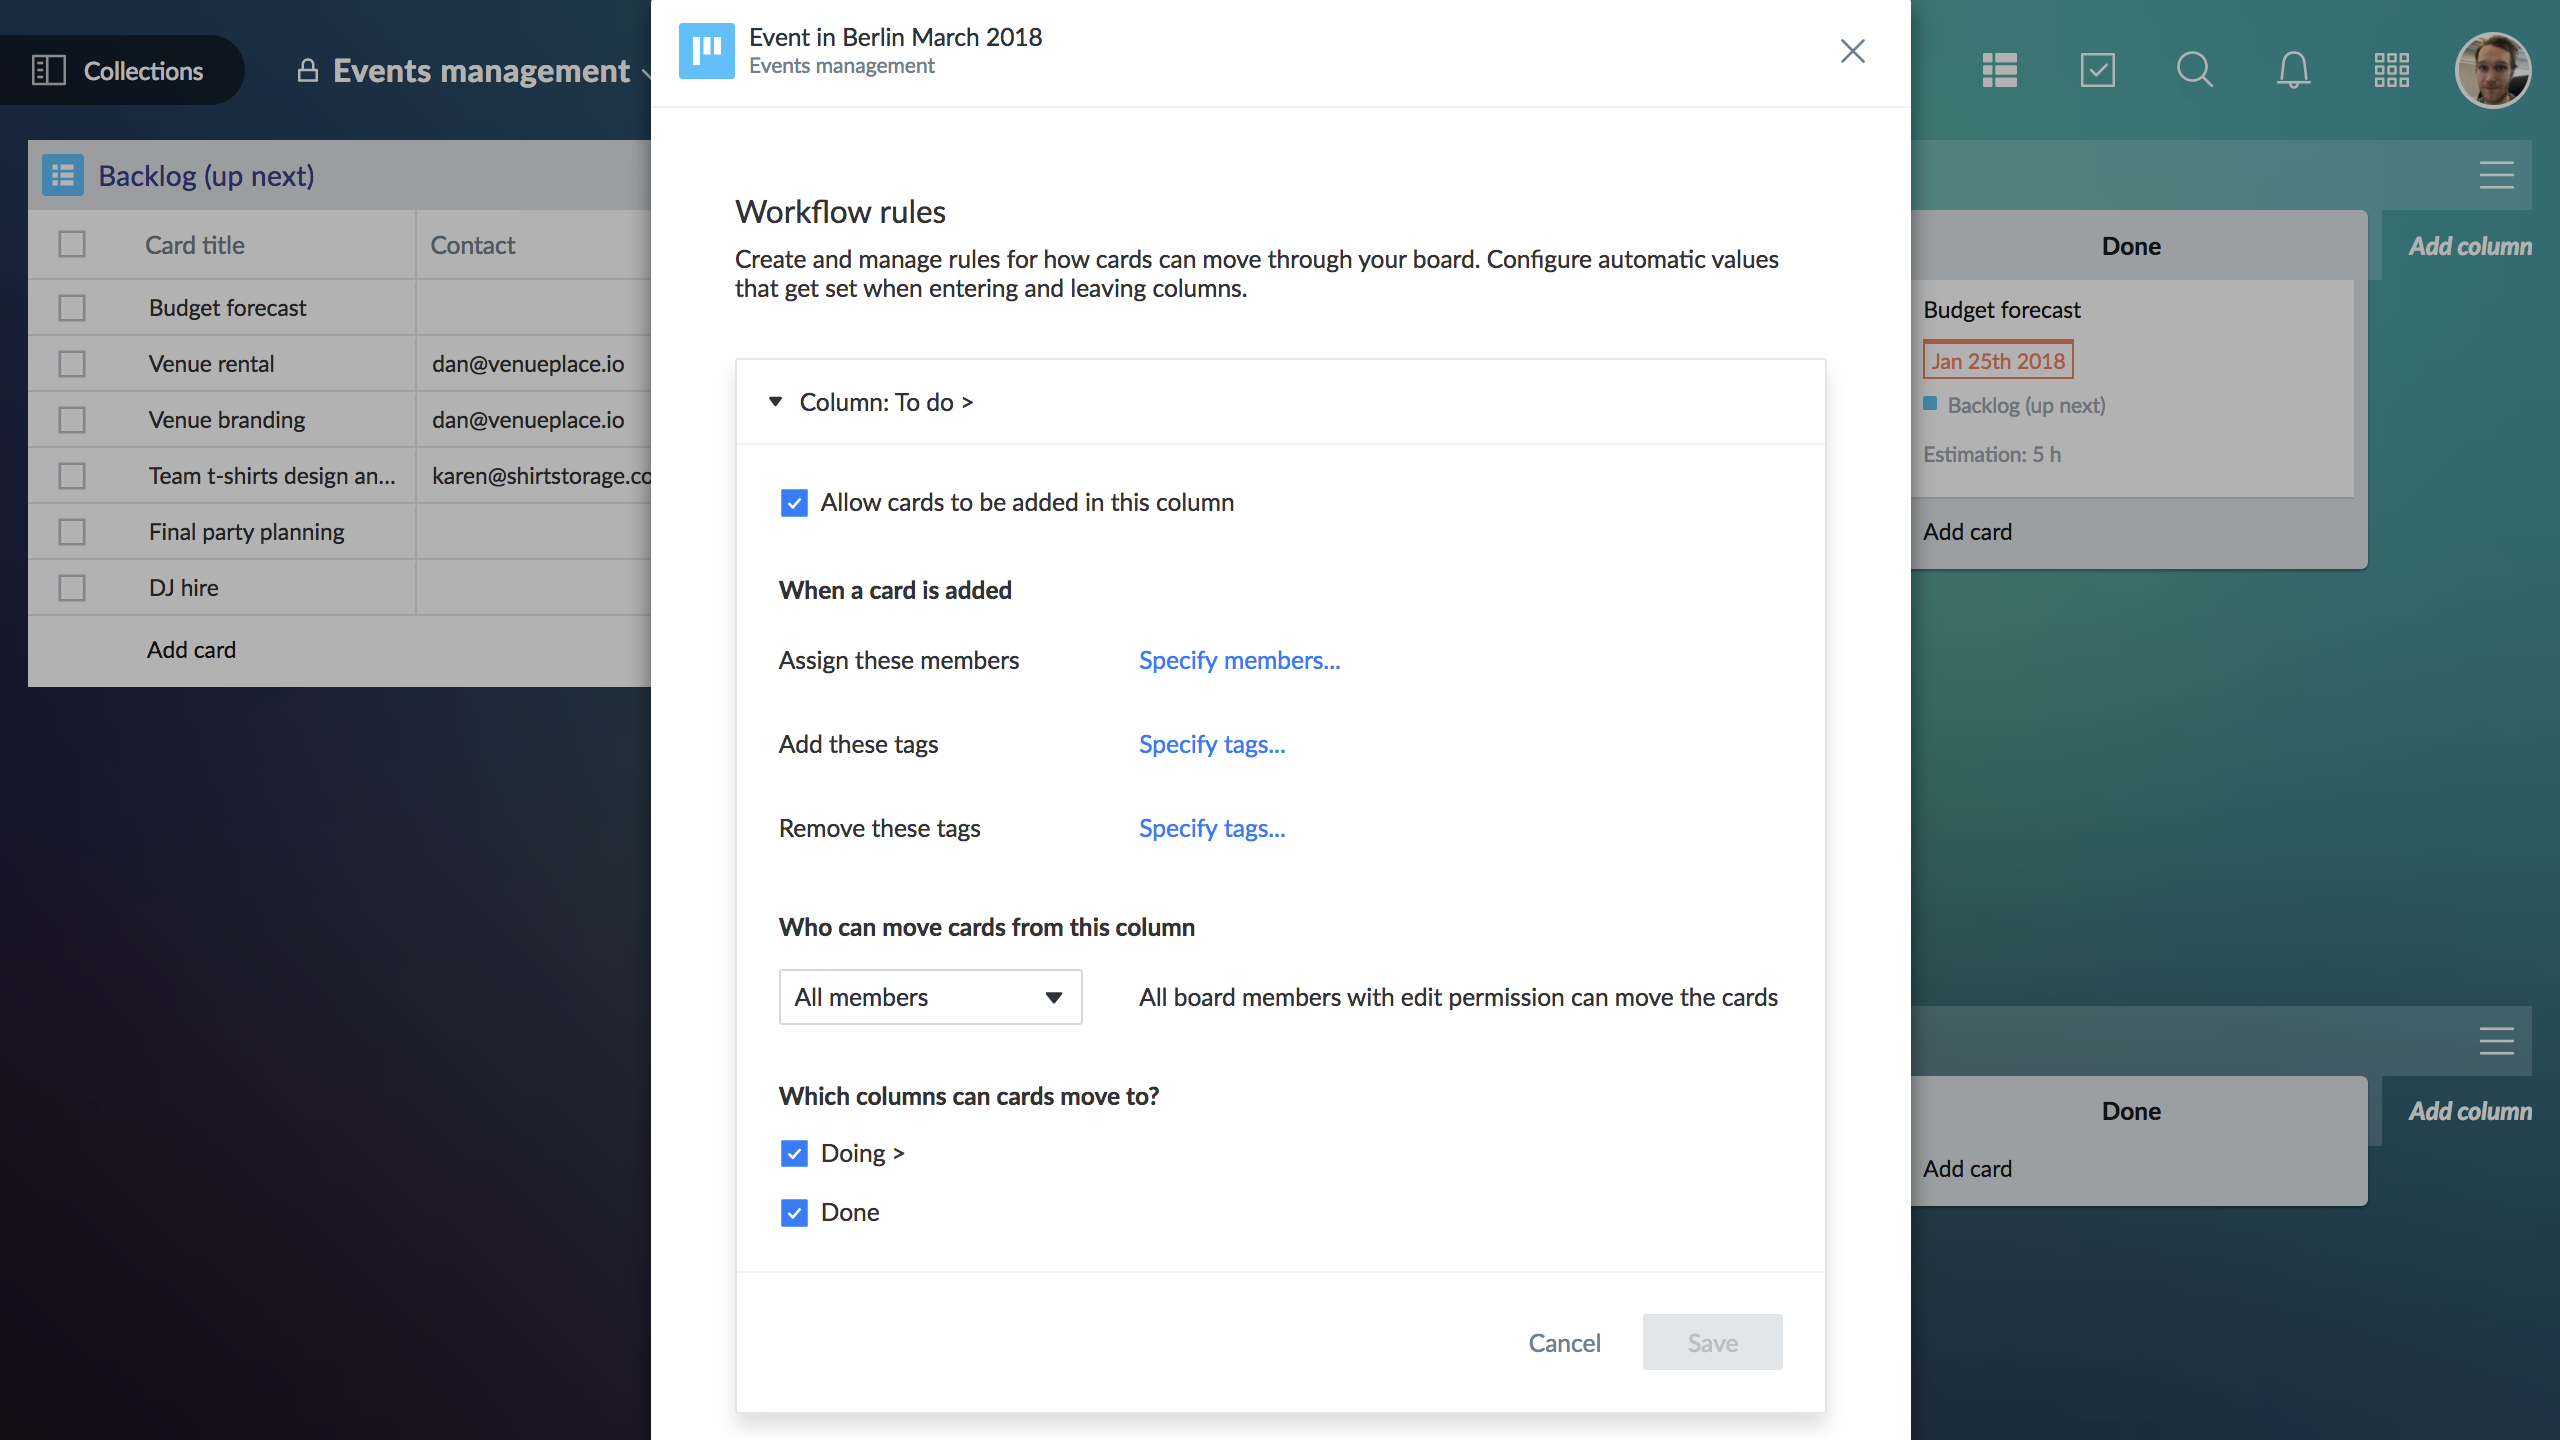The height and width of the screenshot is (1440, 2560).
Task: Click the checkmark tasks icon in header
Action: [2097, 70]
